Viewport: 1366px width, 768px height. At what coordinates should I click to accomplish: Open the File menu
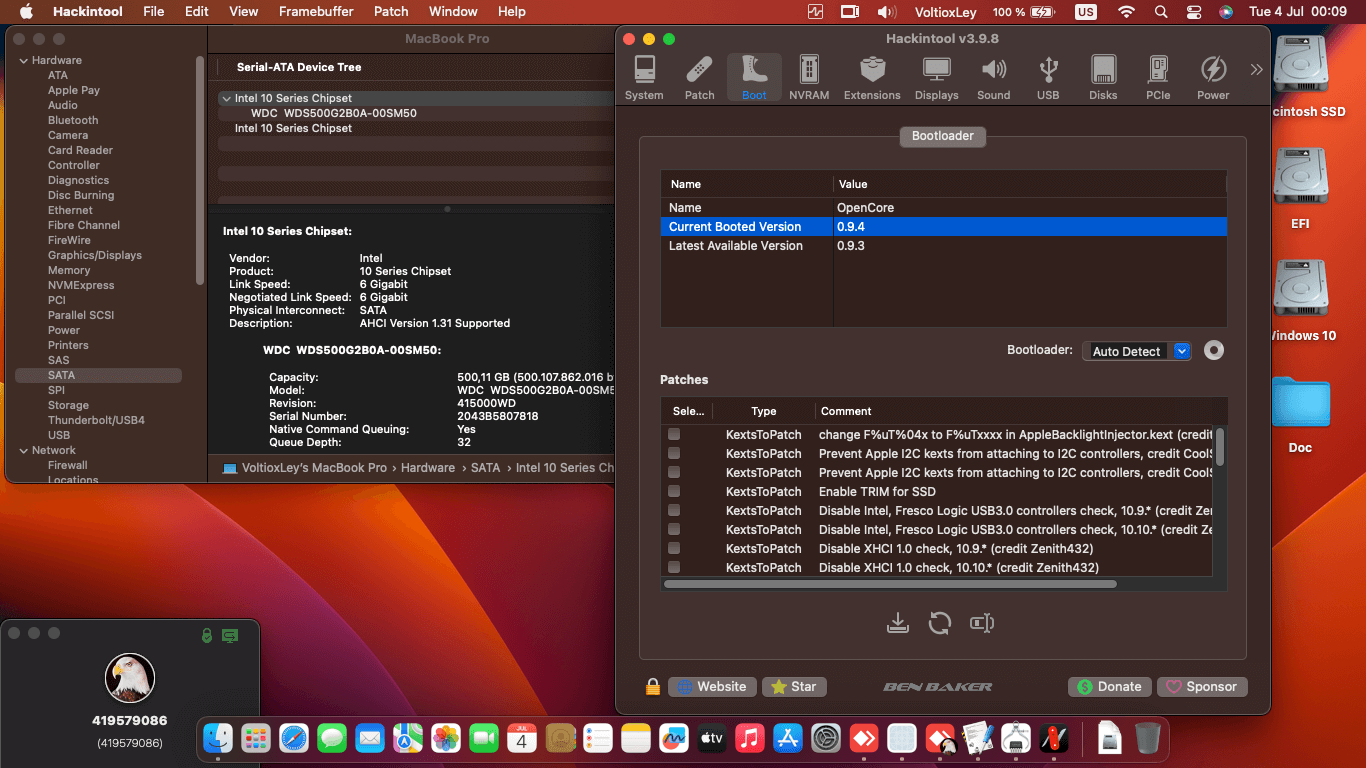coord(154,11)
